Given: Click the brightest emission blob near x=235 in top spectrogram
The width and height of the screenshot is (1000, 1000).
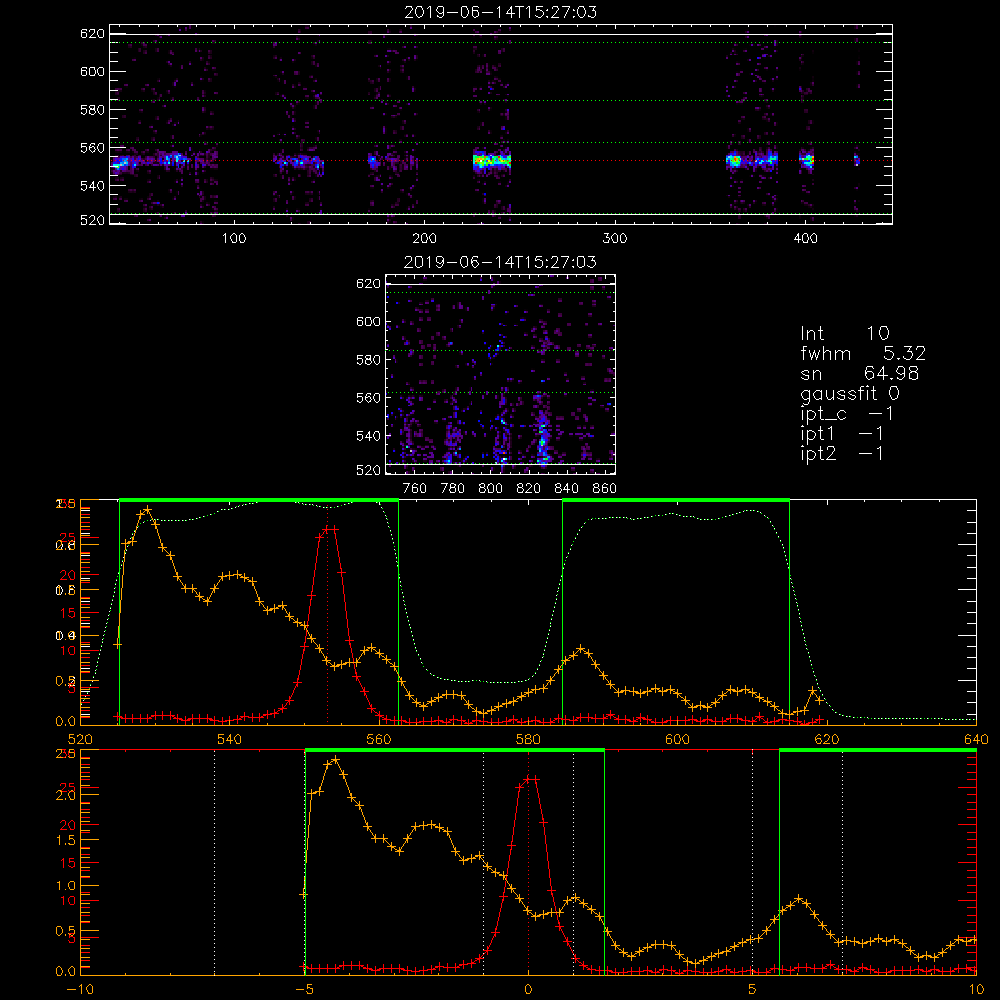Looking at the screenshot, I should 492,161.
